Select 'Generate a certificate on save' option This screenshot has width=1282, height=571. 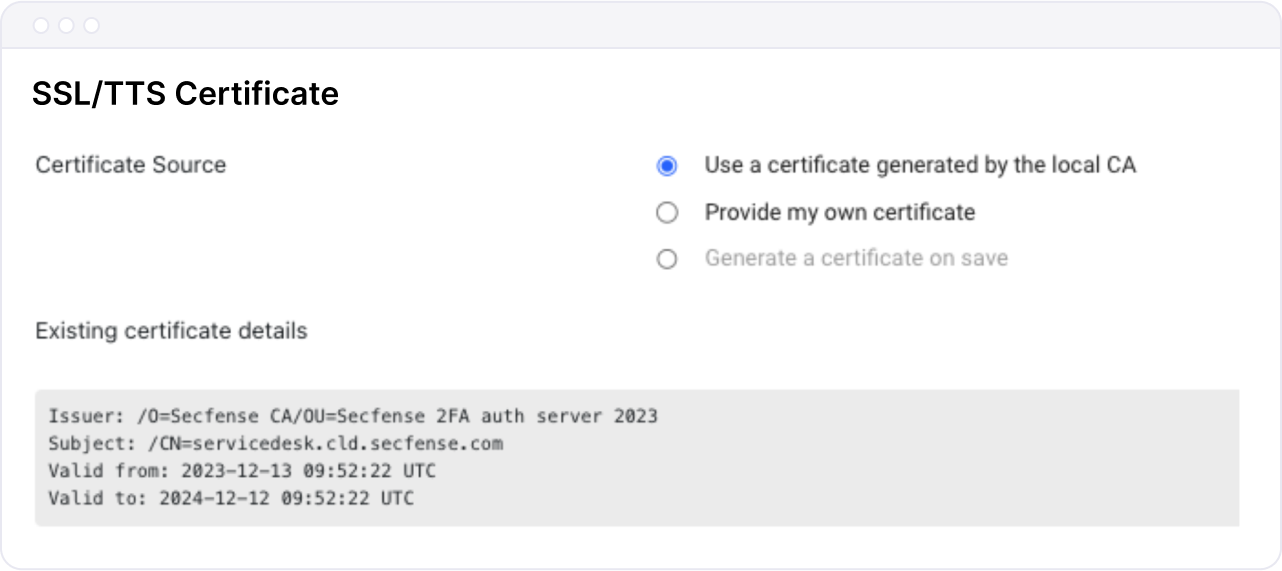(667, 259)
